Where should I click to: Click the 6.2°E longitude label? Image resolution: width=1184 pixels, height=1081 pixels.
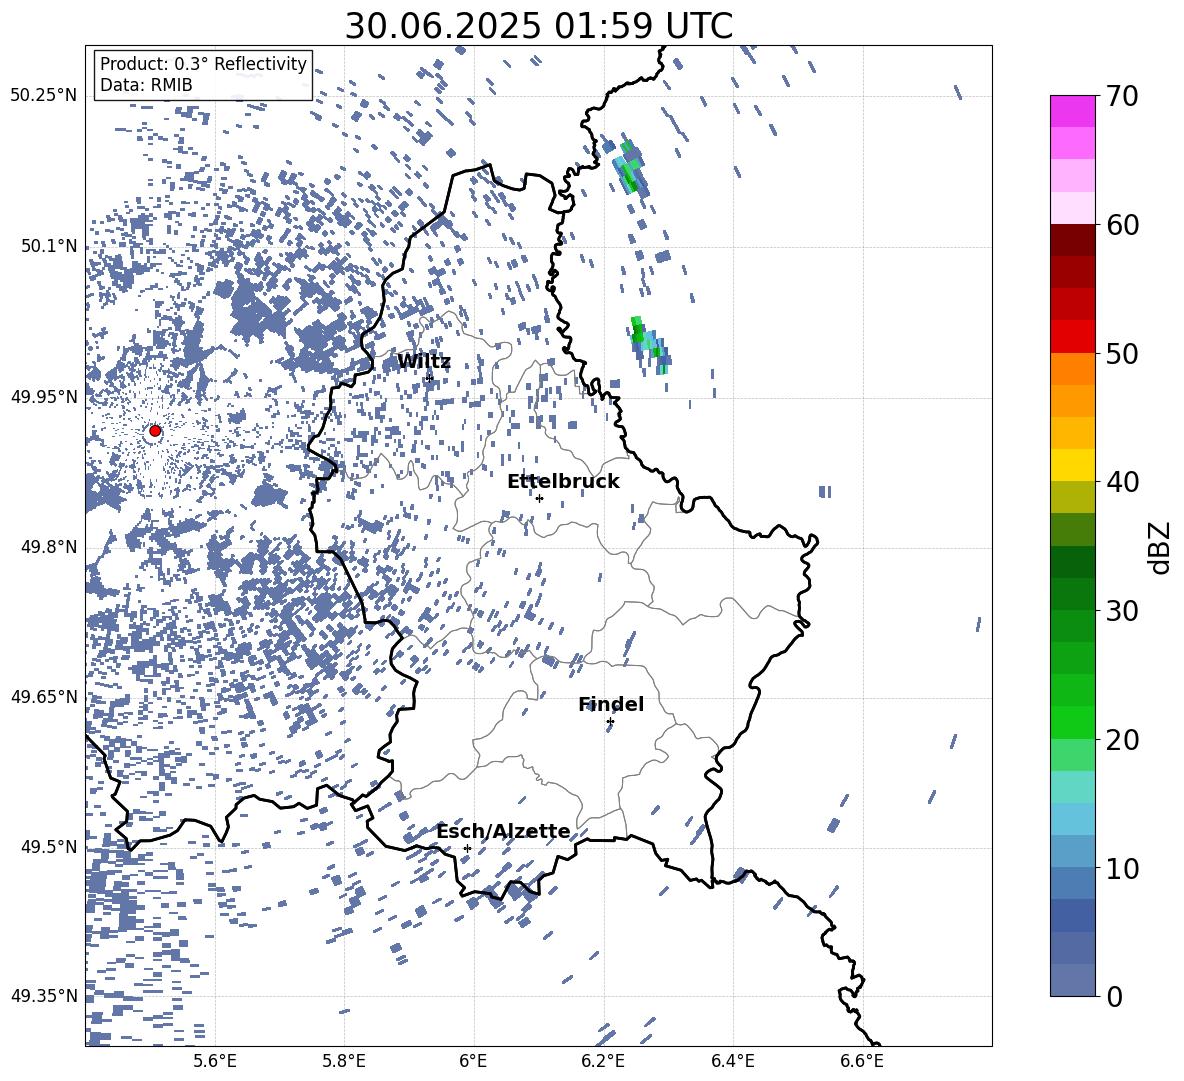pyautogui.click(x=603, y=1061)
